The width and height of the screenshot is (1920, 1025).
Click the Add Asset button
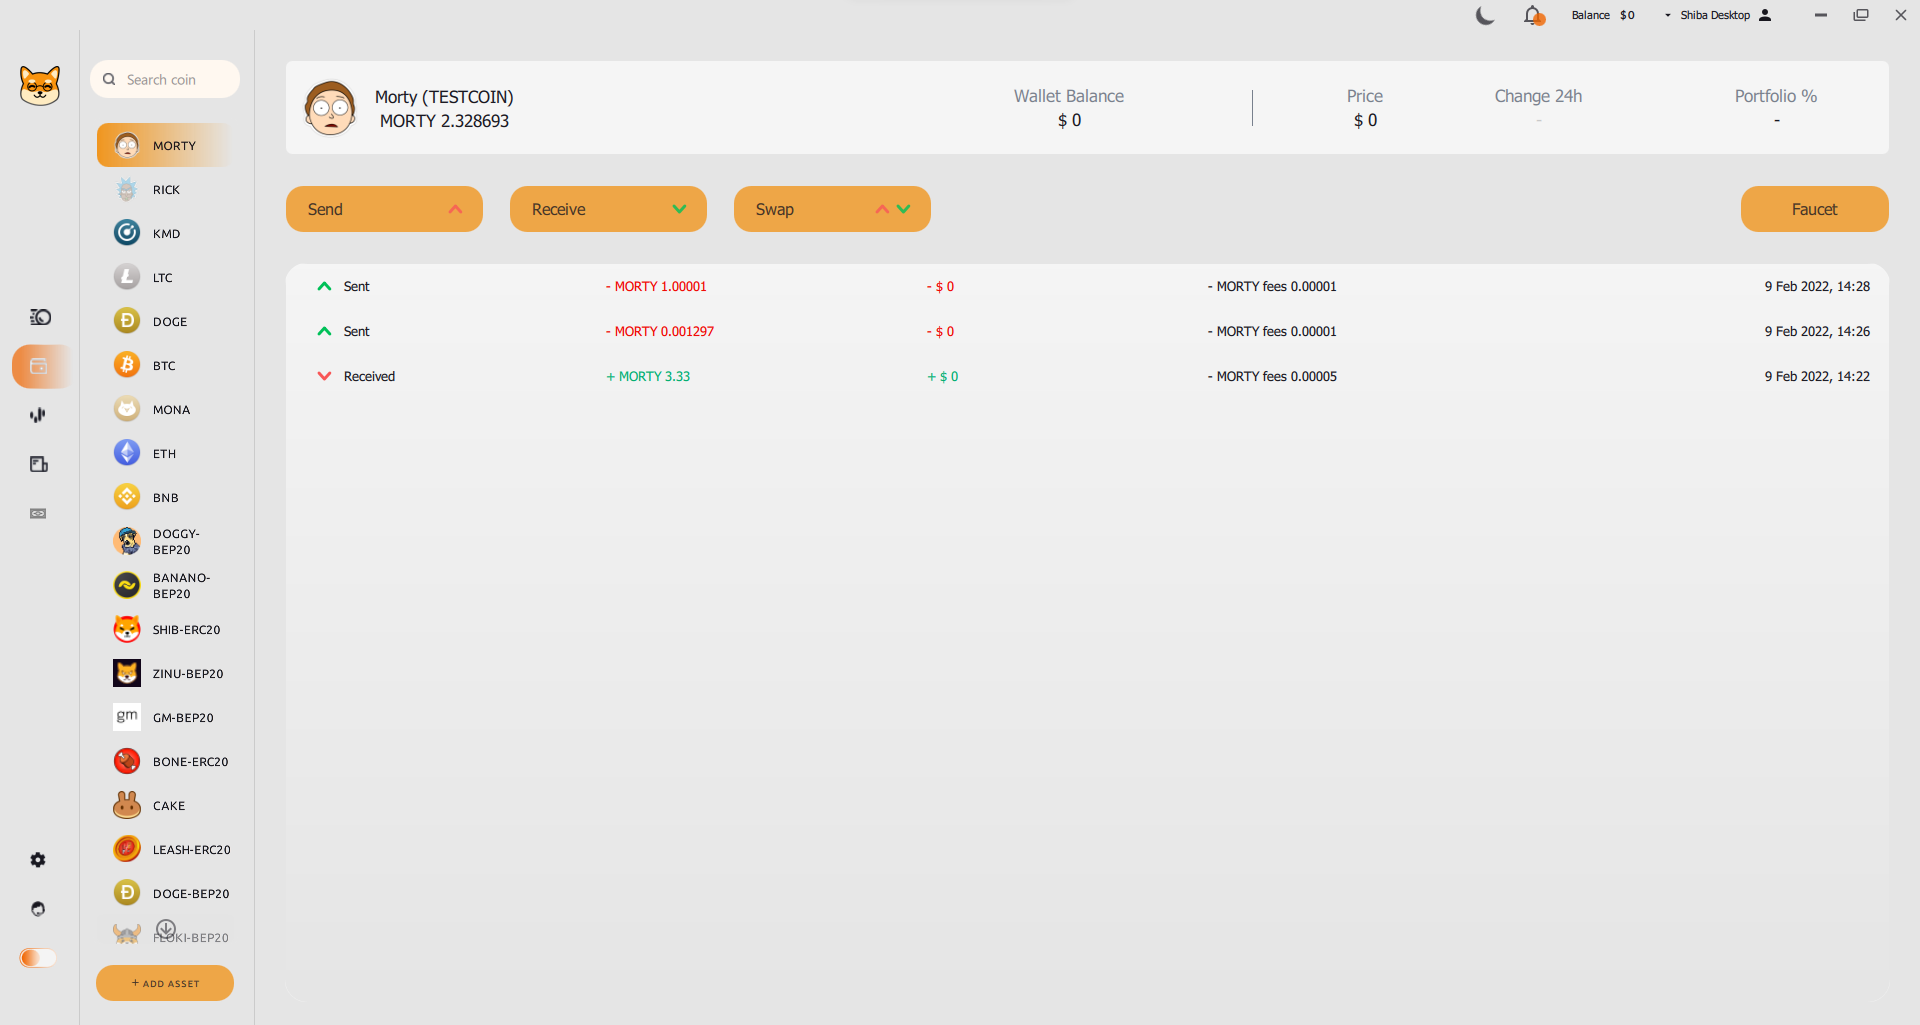(x=165, y=983)
